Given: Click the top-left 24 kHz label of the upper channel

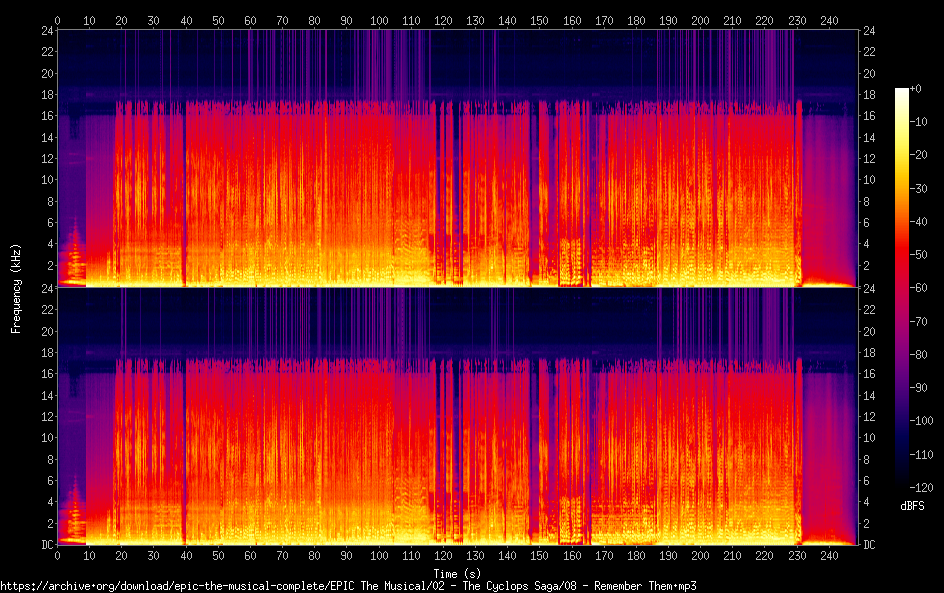Looking at the screenshot, I should tap(46, 31).
